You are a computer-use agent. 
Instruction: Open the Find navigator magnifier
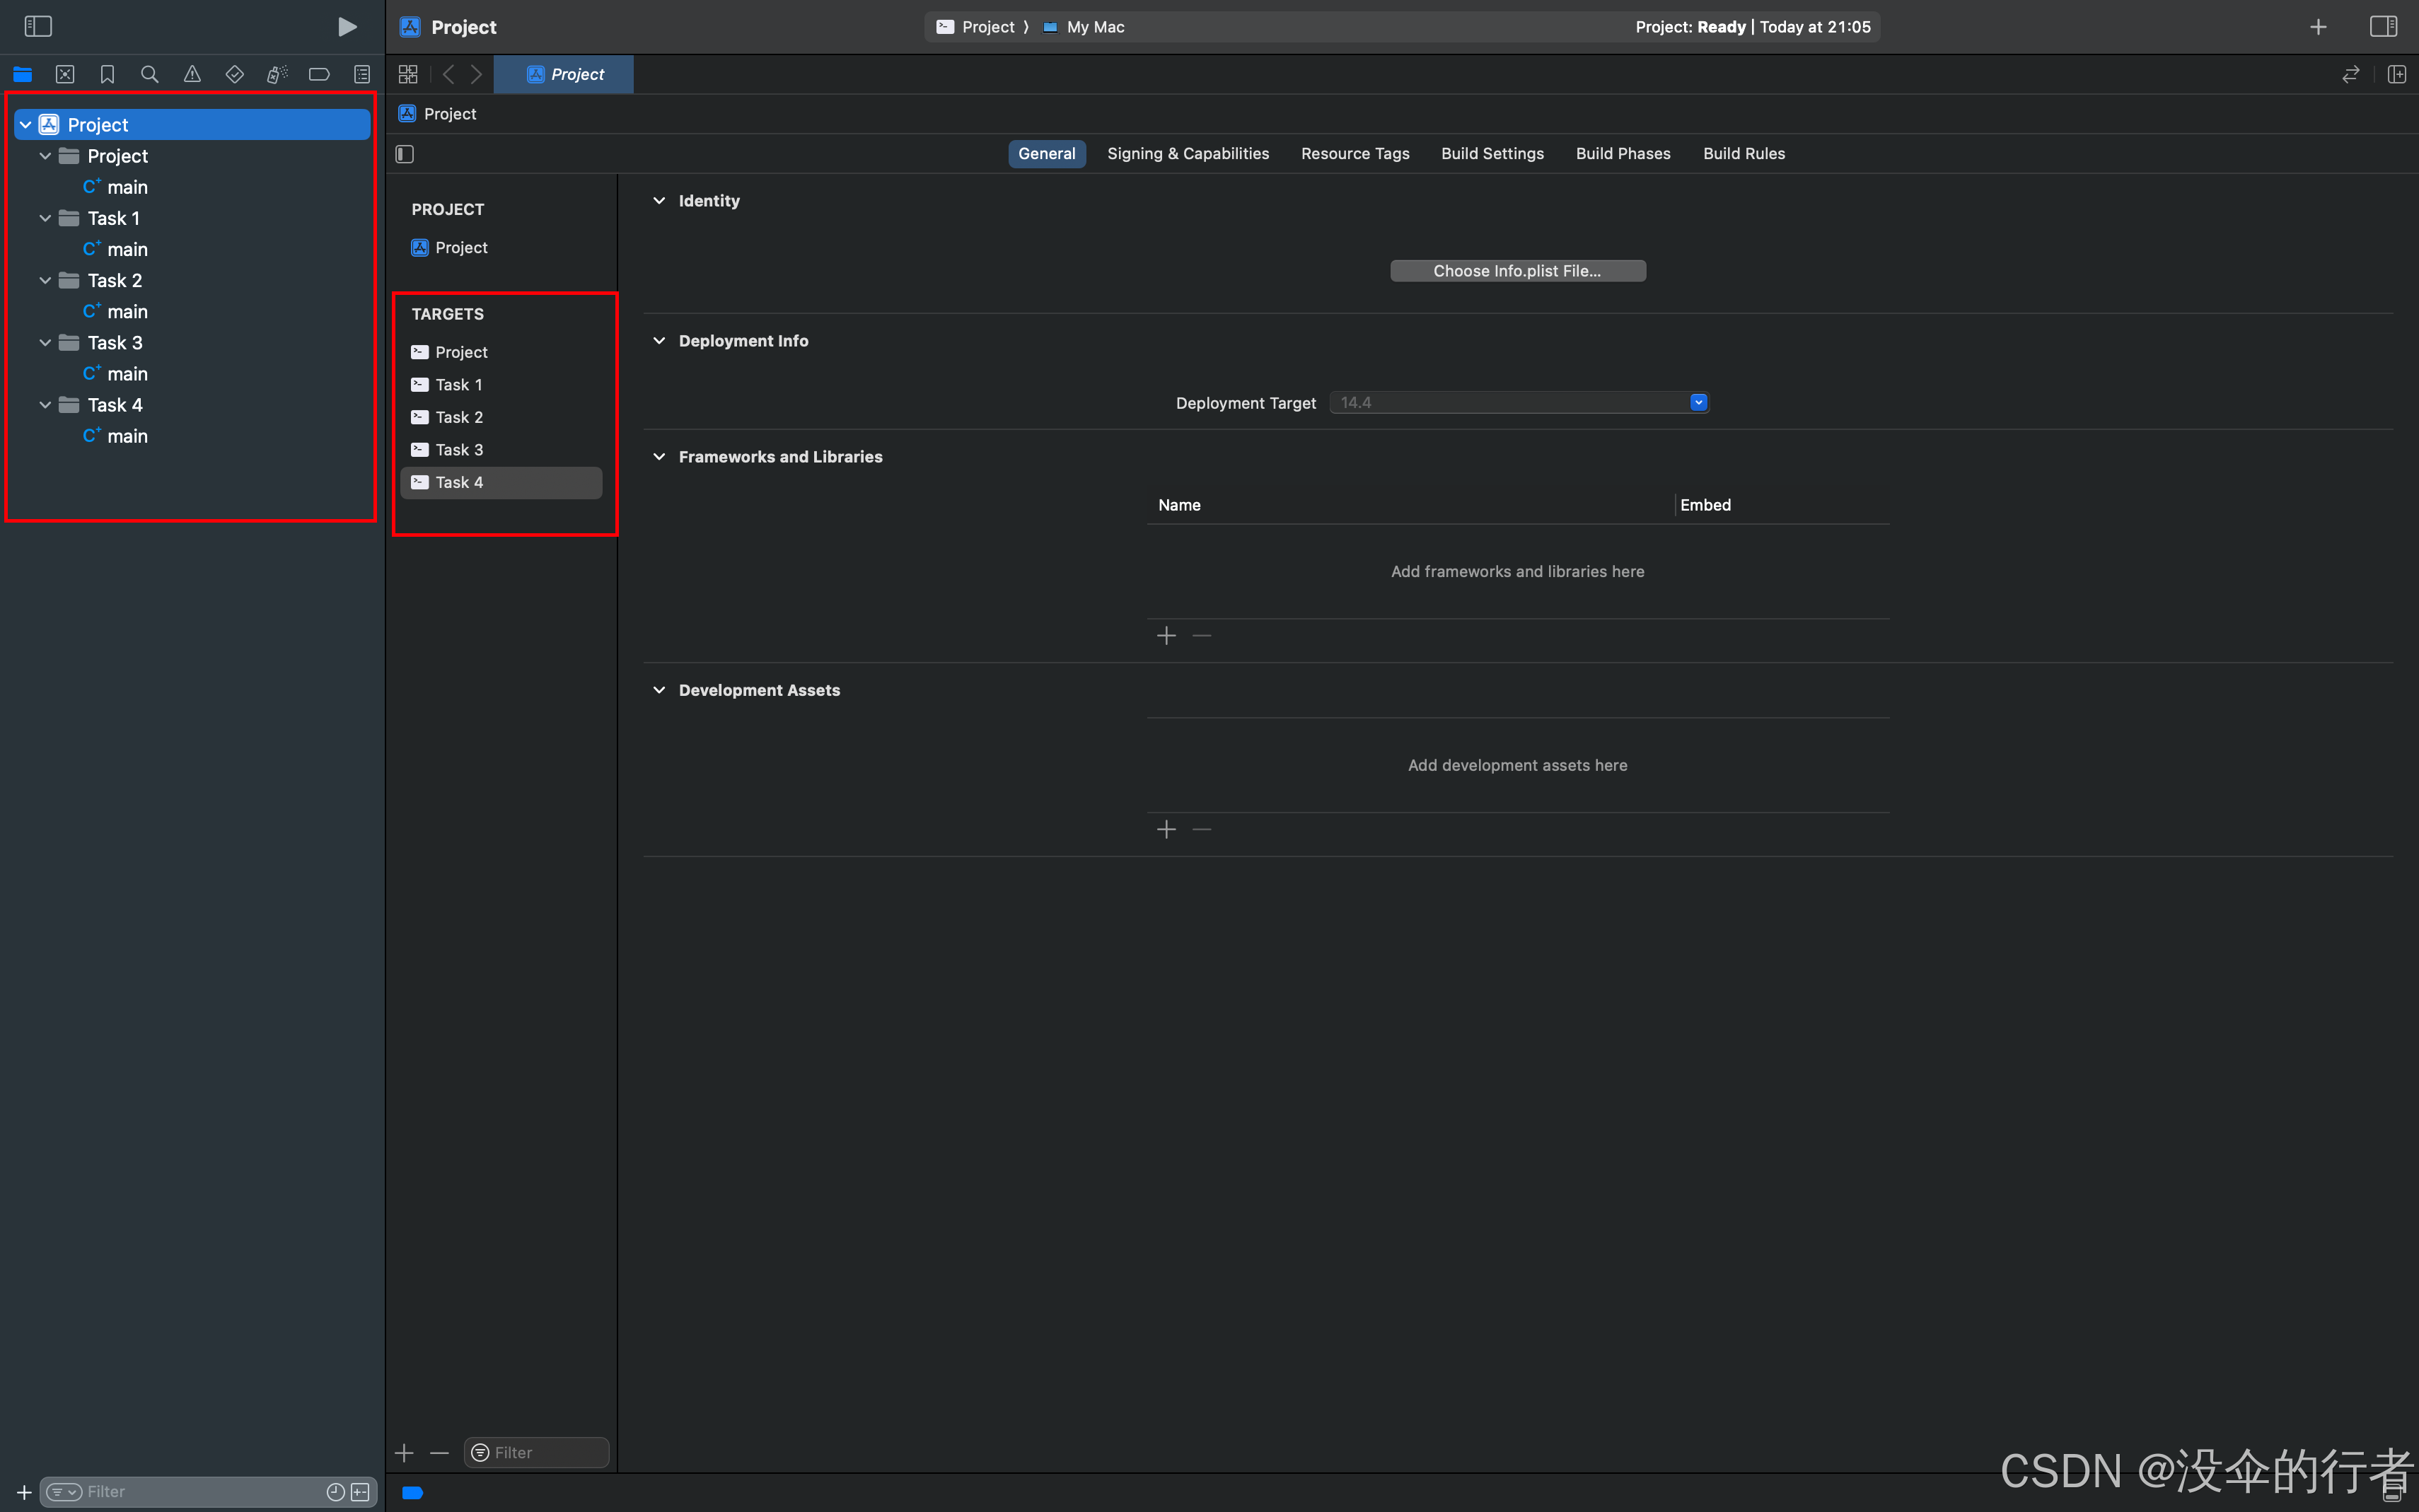[x=150, y=74]
